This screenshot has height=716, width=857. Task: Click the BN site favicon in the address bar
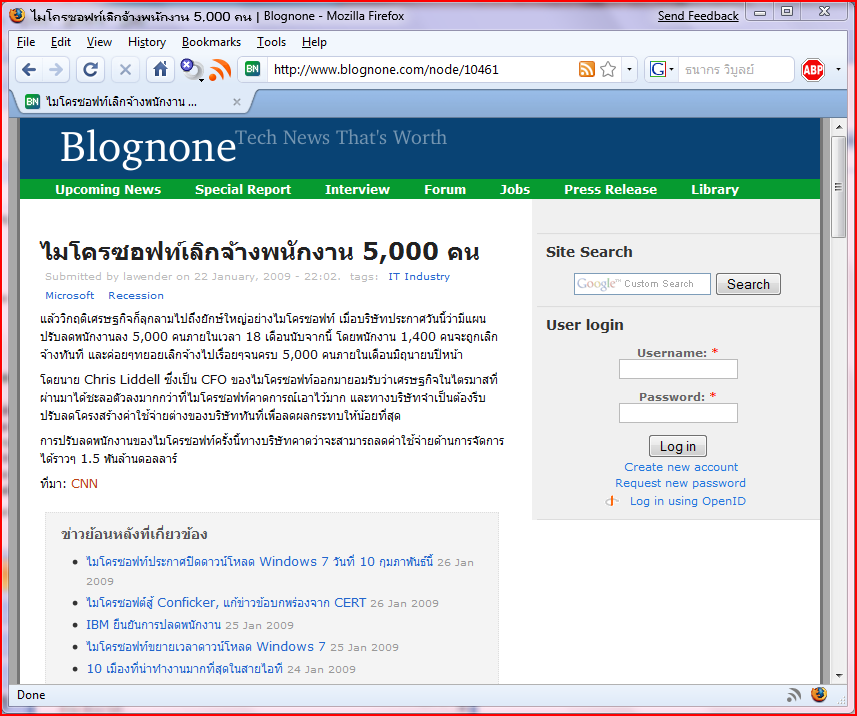[252, 70]
